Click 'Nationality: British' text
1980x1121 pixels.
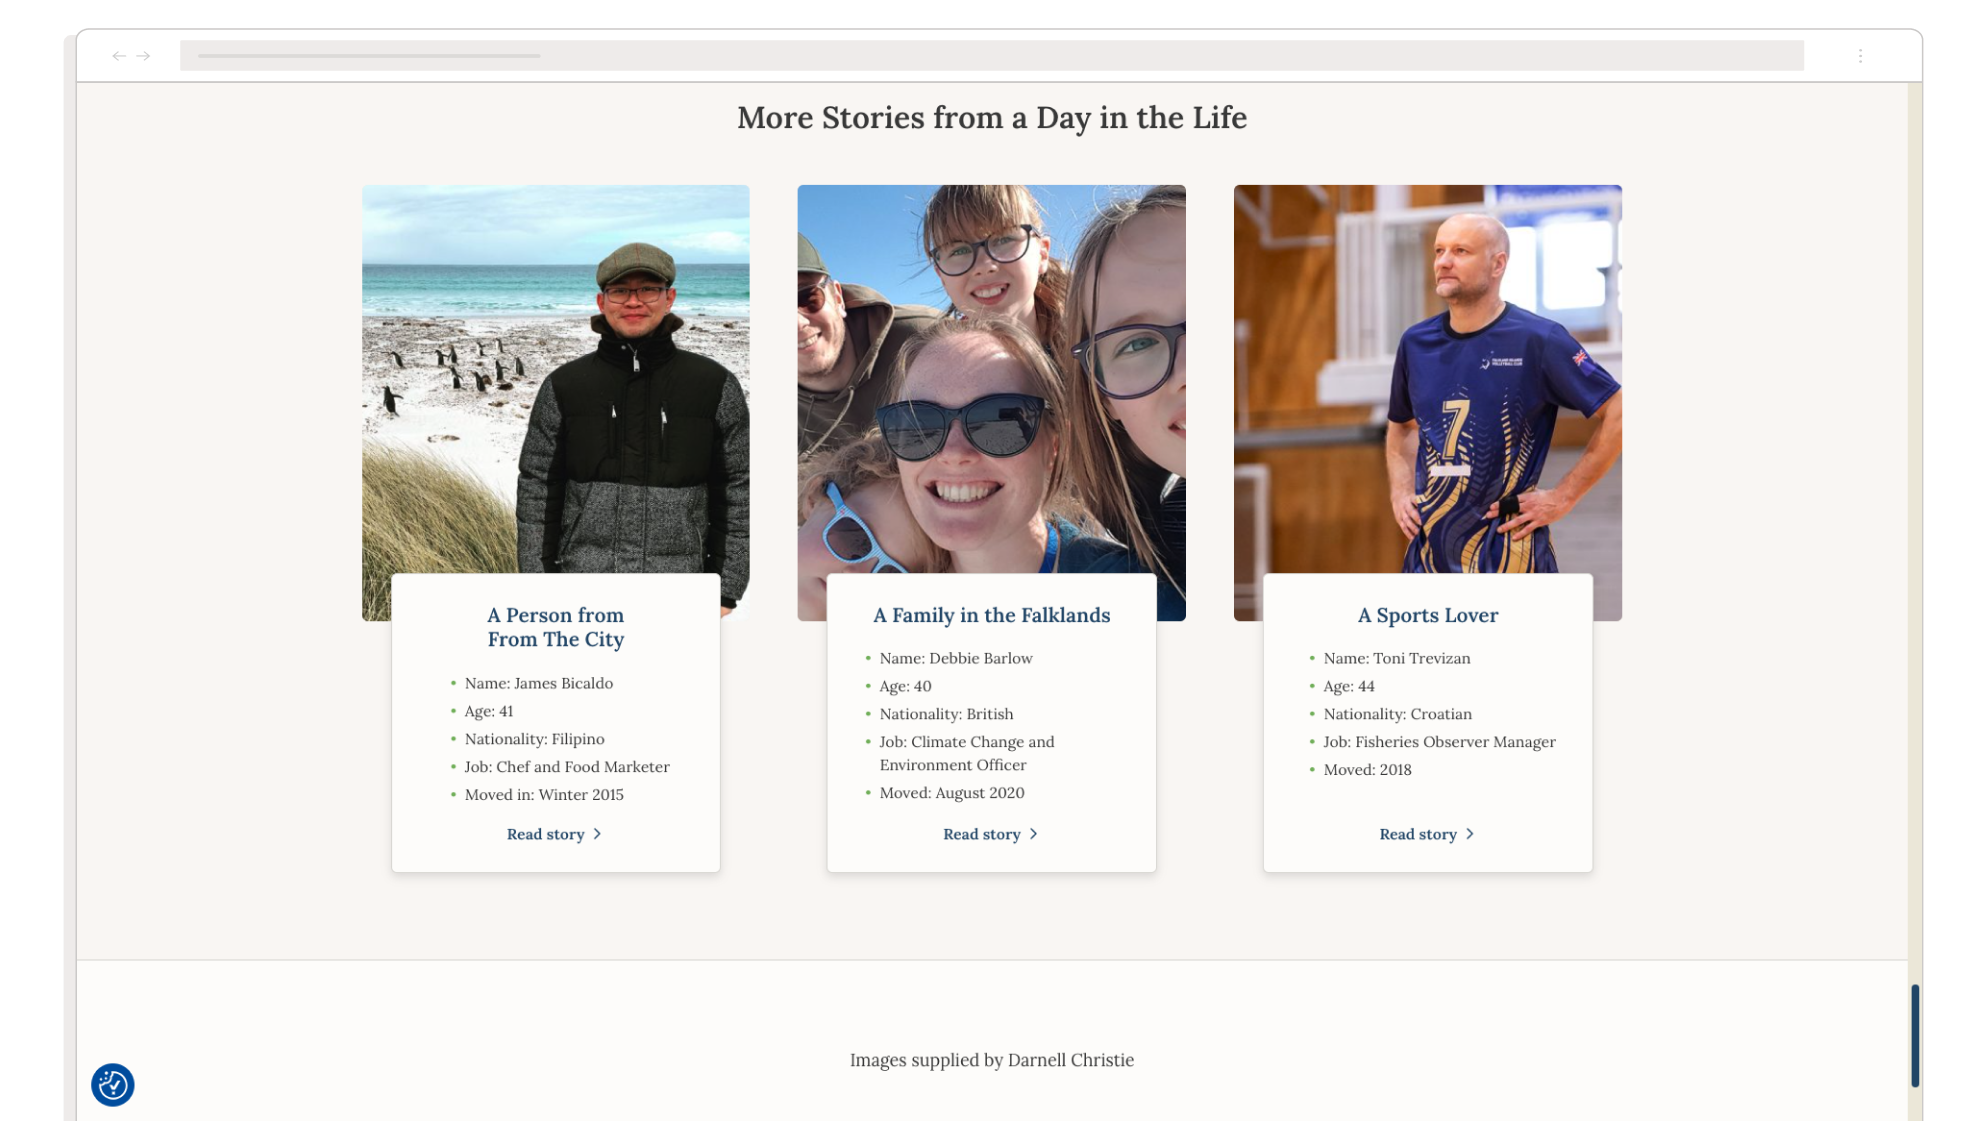[x=946, y=714]
